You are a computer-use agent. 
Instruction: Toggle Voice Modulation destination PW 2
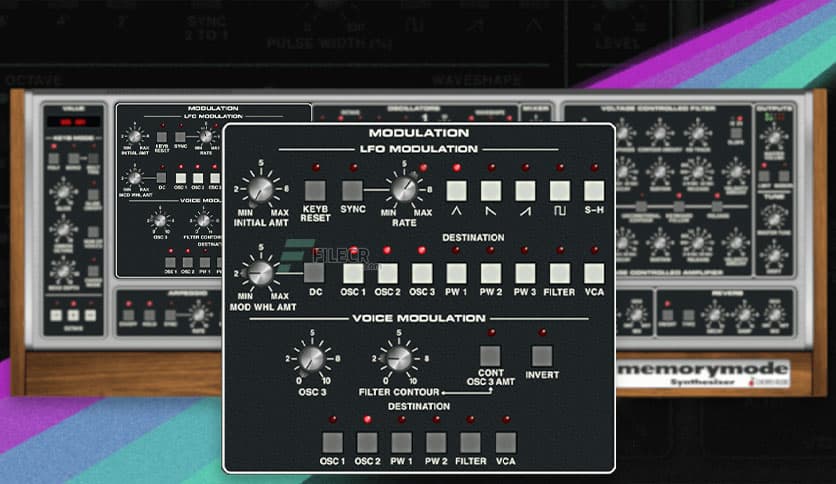pos(436,442)
